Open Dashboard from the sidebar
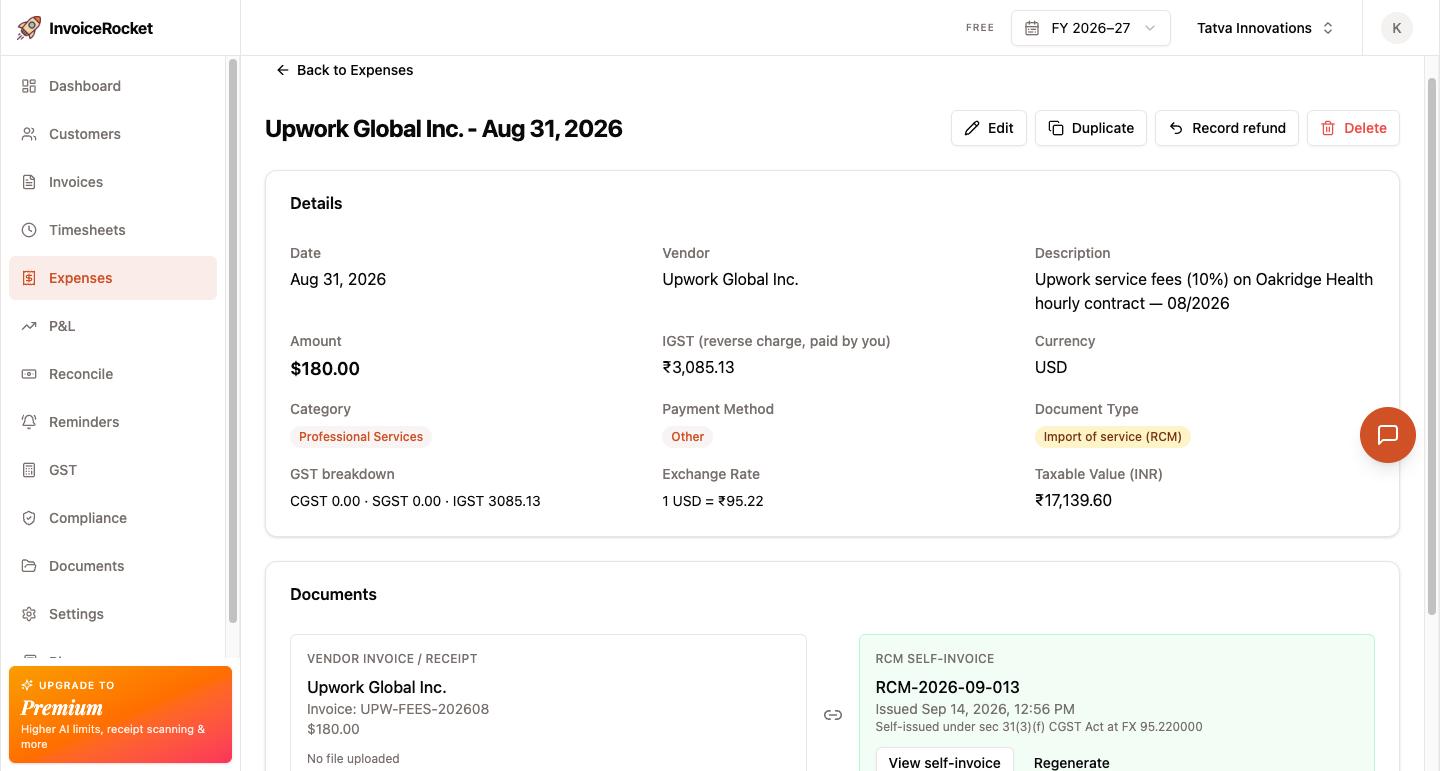 click(113, 86)
